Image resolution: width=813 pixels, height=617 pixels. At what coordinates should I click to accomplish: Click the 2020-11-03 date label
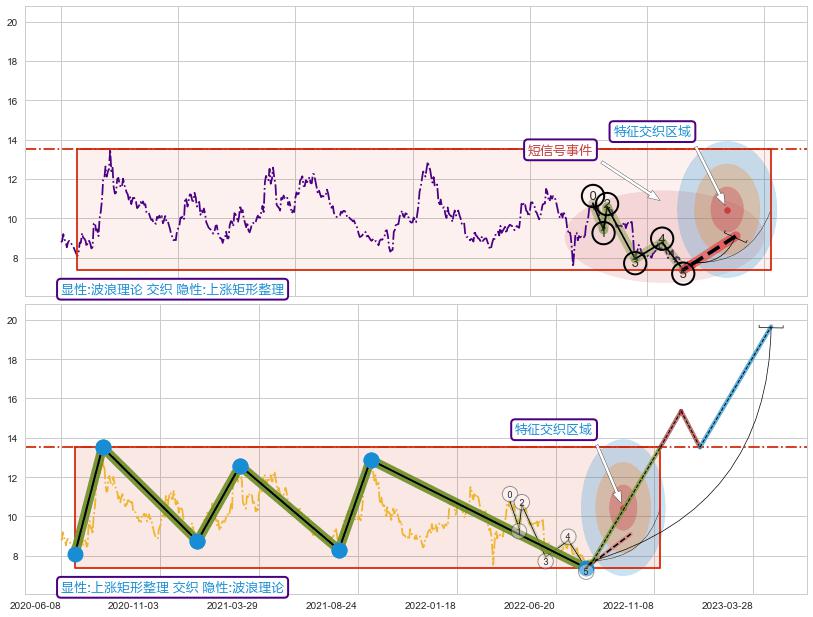[x=133, y=606]
